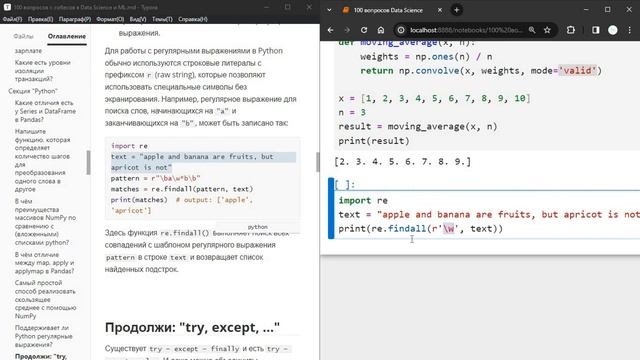
Task: Open outline item about скользящее среднее с помощью NumPy
Action: click(45, 299)
